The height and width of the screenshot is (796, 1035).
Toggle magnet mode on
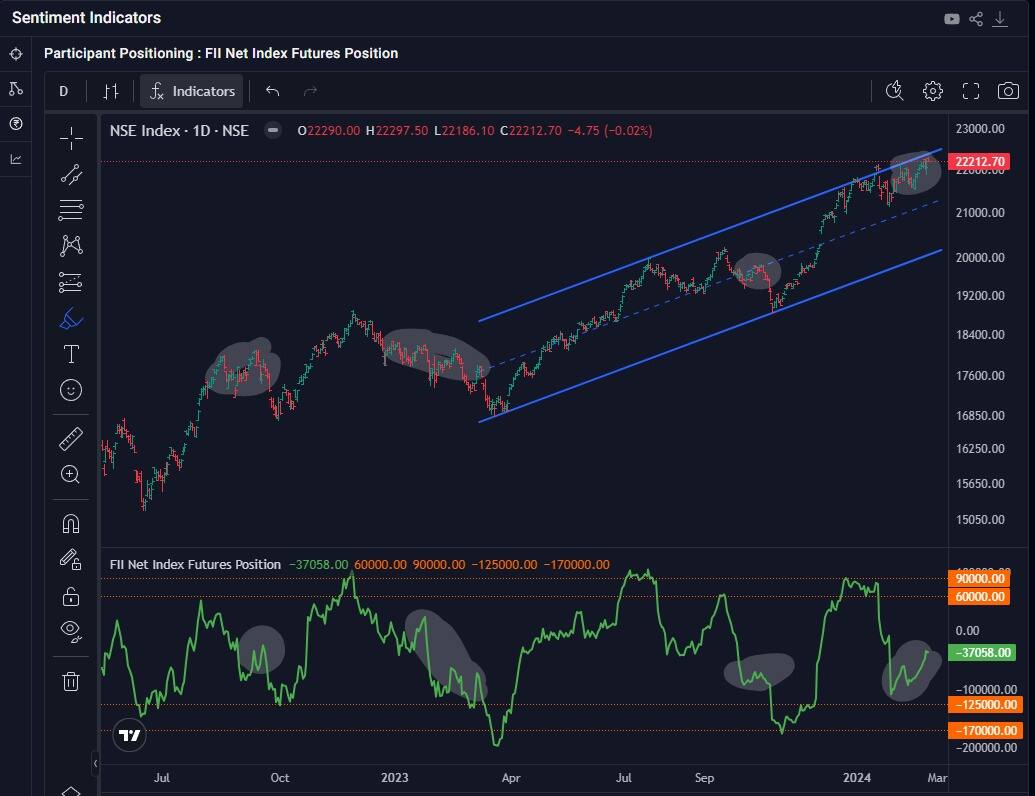click(x=71, y=523)
